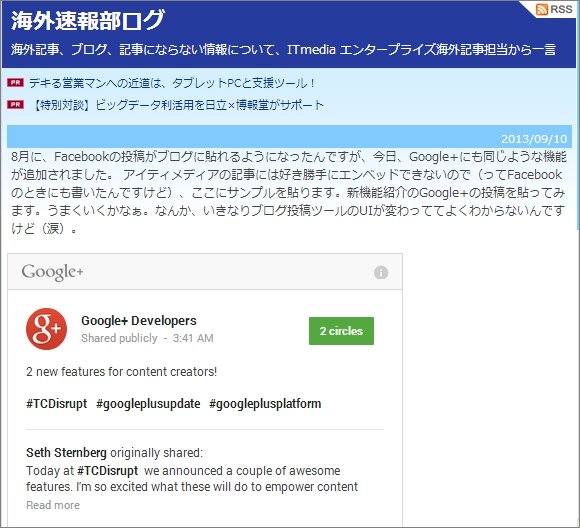580x528 pixels.
Task: Click the first PR badge icon
Action: tap(15, 83)
